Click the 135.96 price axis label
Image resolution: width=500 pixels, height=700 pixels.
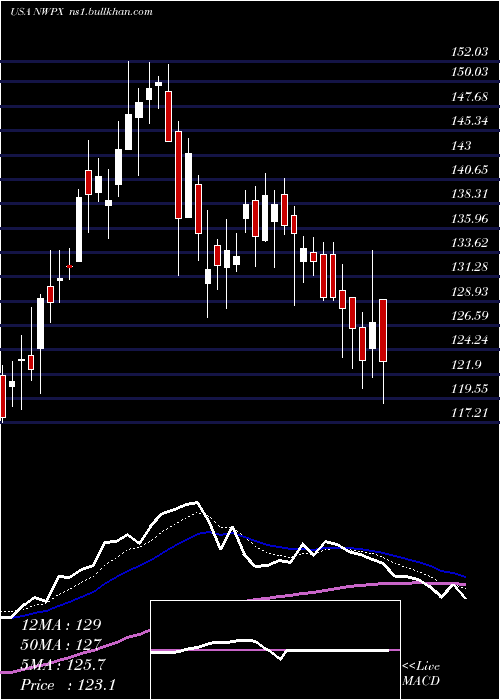(x=469, y=219)
